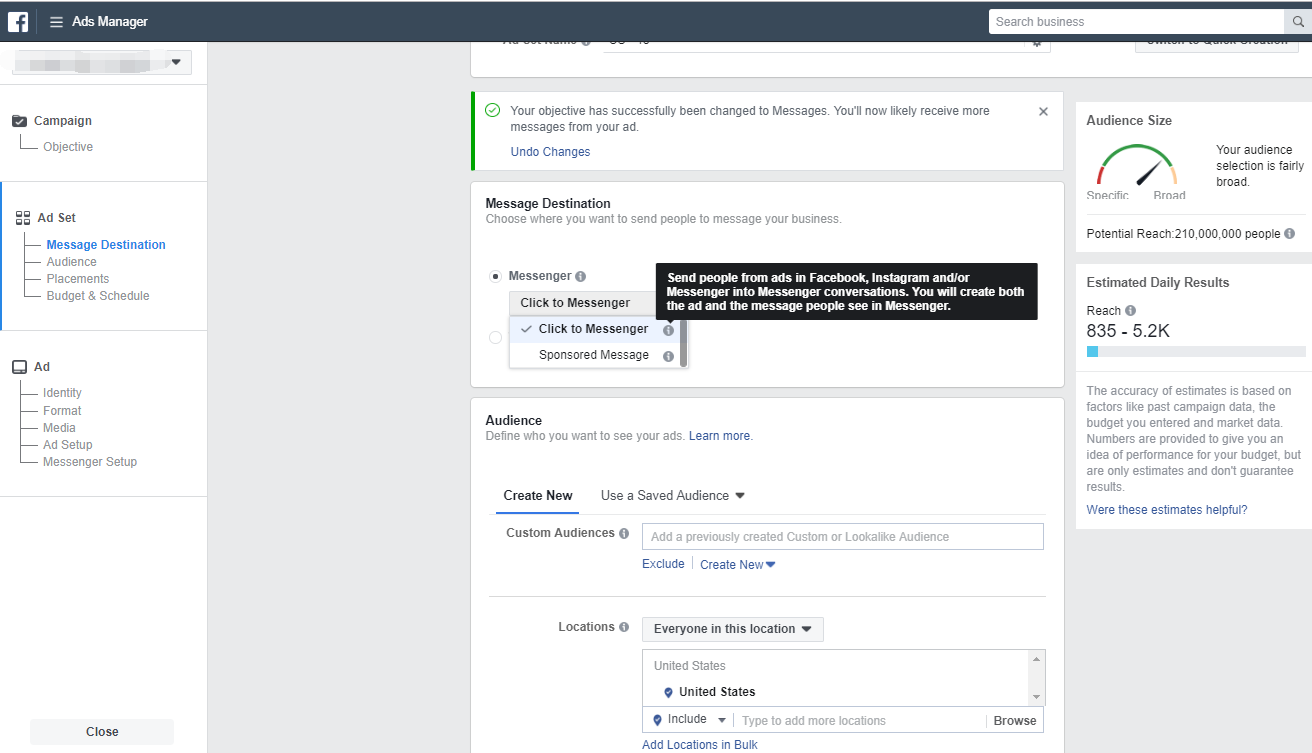This screenshot has width=1312, height=753.
Task: Click inside the Search business field
Action: [1136, 22]
